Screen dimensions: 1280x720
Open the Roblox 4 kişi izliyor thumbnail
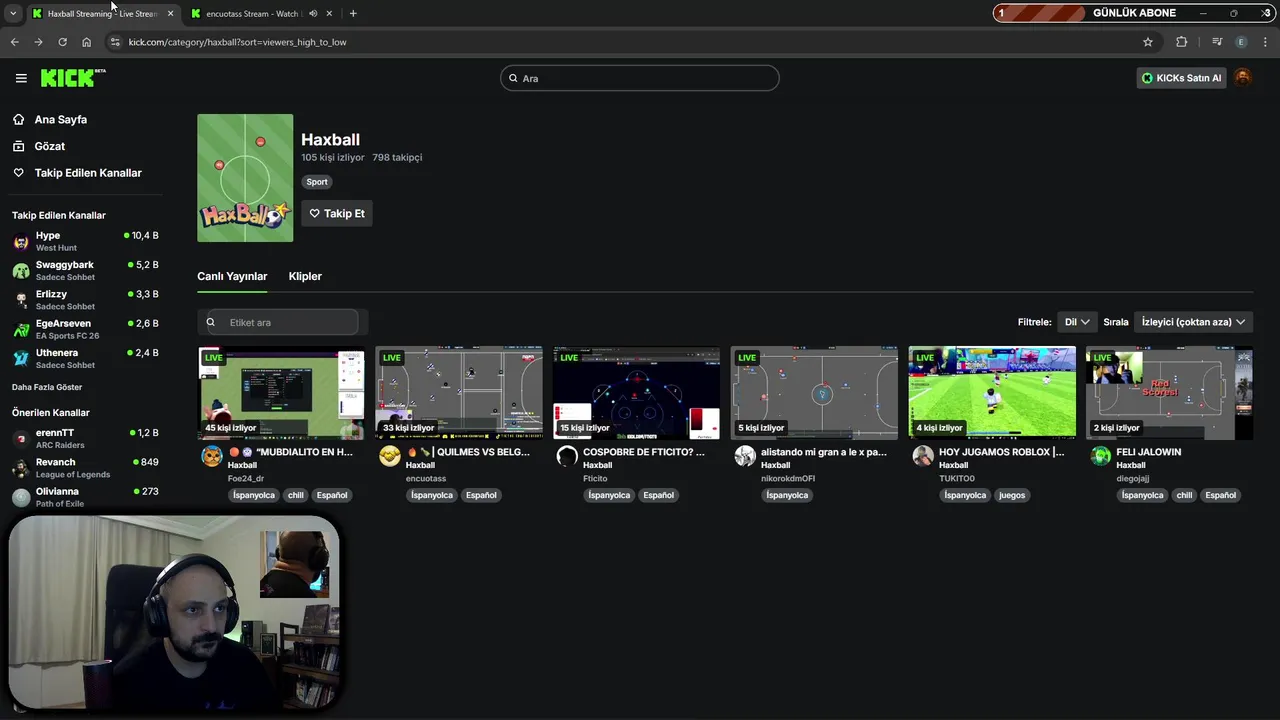coord(992,393)
